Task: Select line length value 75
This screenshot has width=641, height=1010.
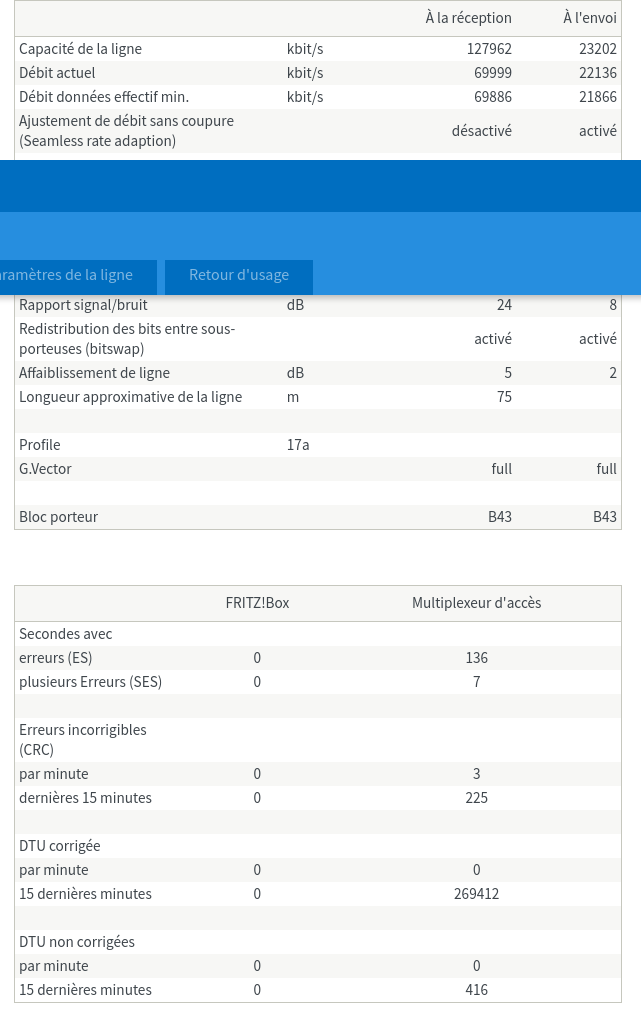Action: 504,397
